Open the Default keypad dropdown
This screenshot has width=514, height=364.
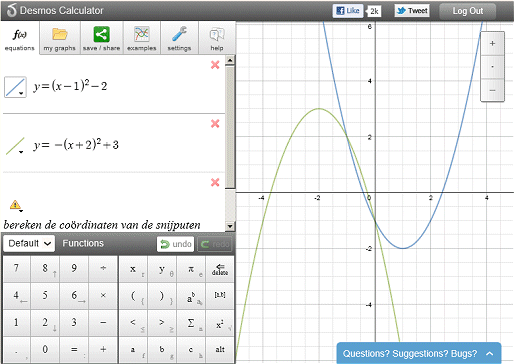(29, 243)
